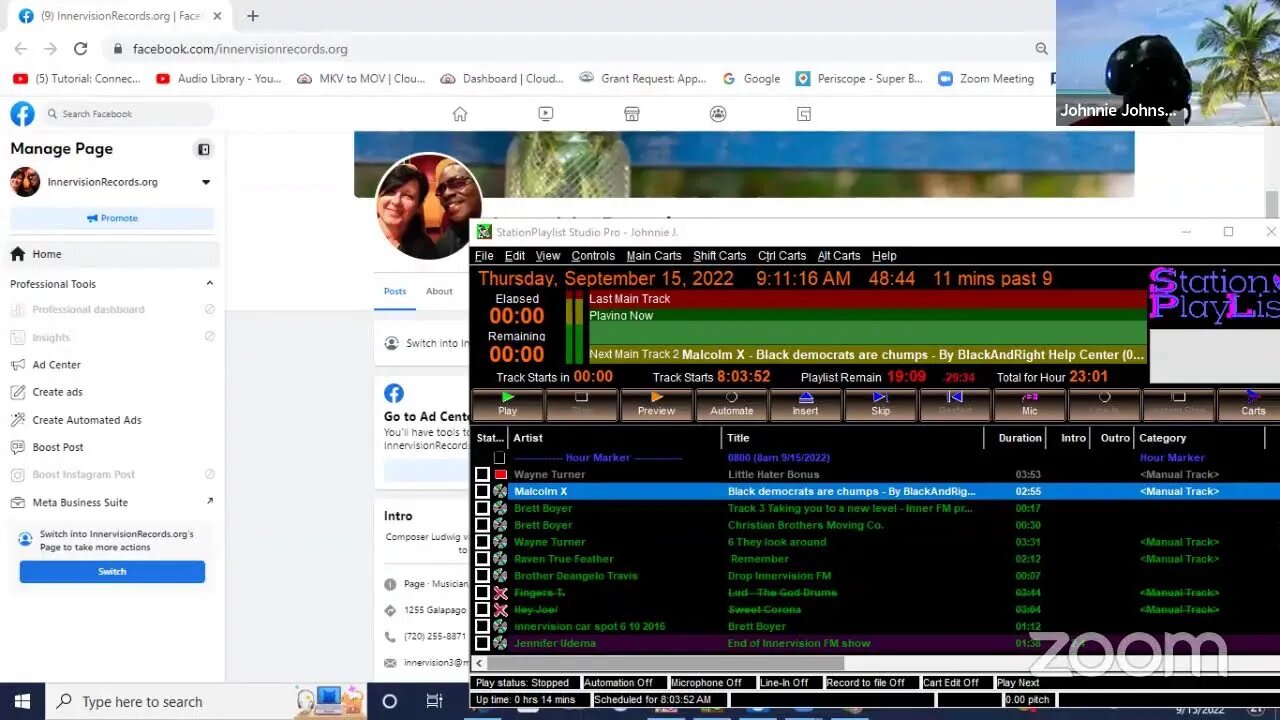Open the Controls menu
Viewport: 1280px width, 720px height.
pos(593,256)
